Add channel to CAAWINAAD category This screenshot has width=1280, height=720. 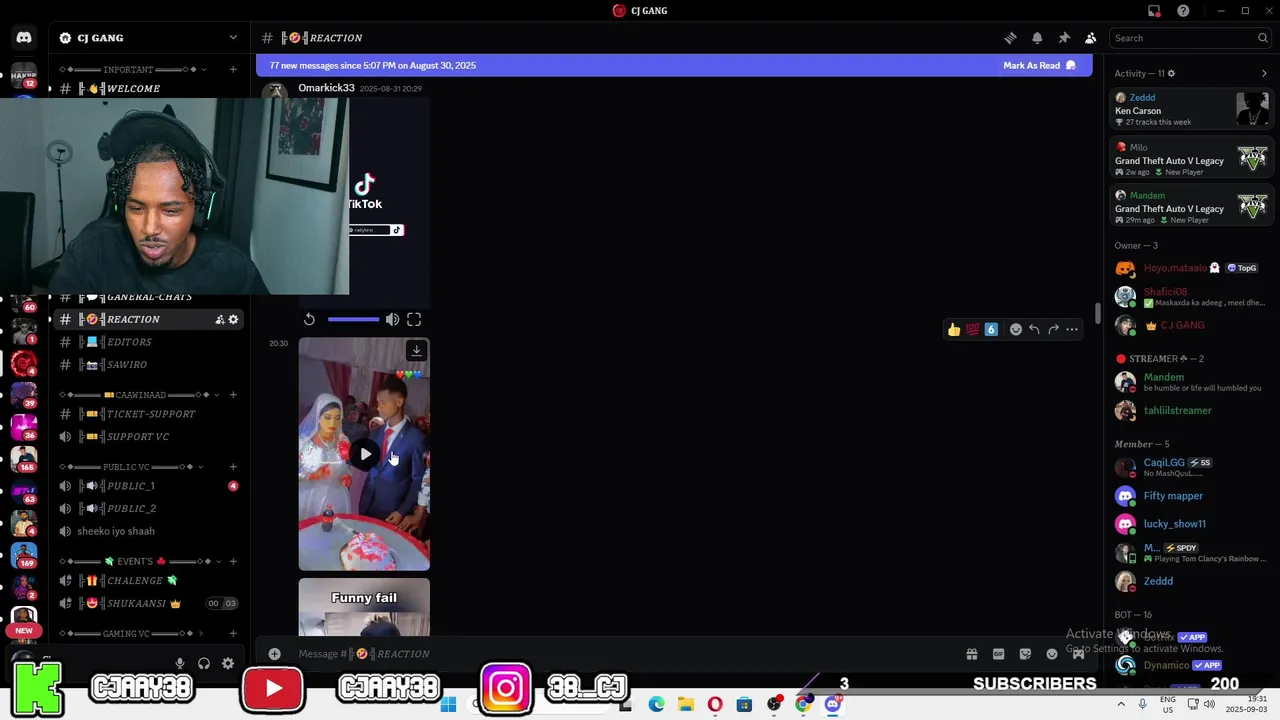[x=233, y=394]
